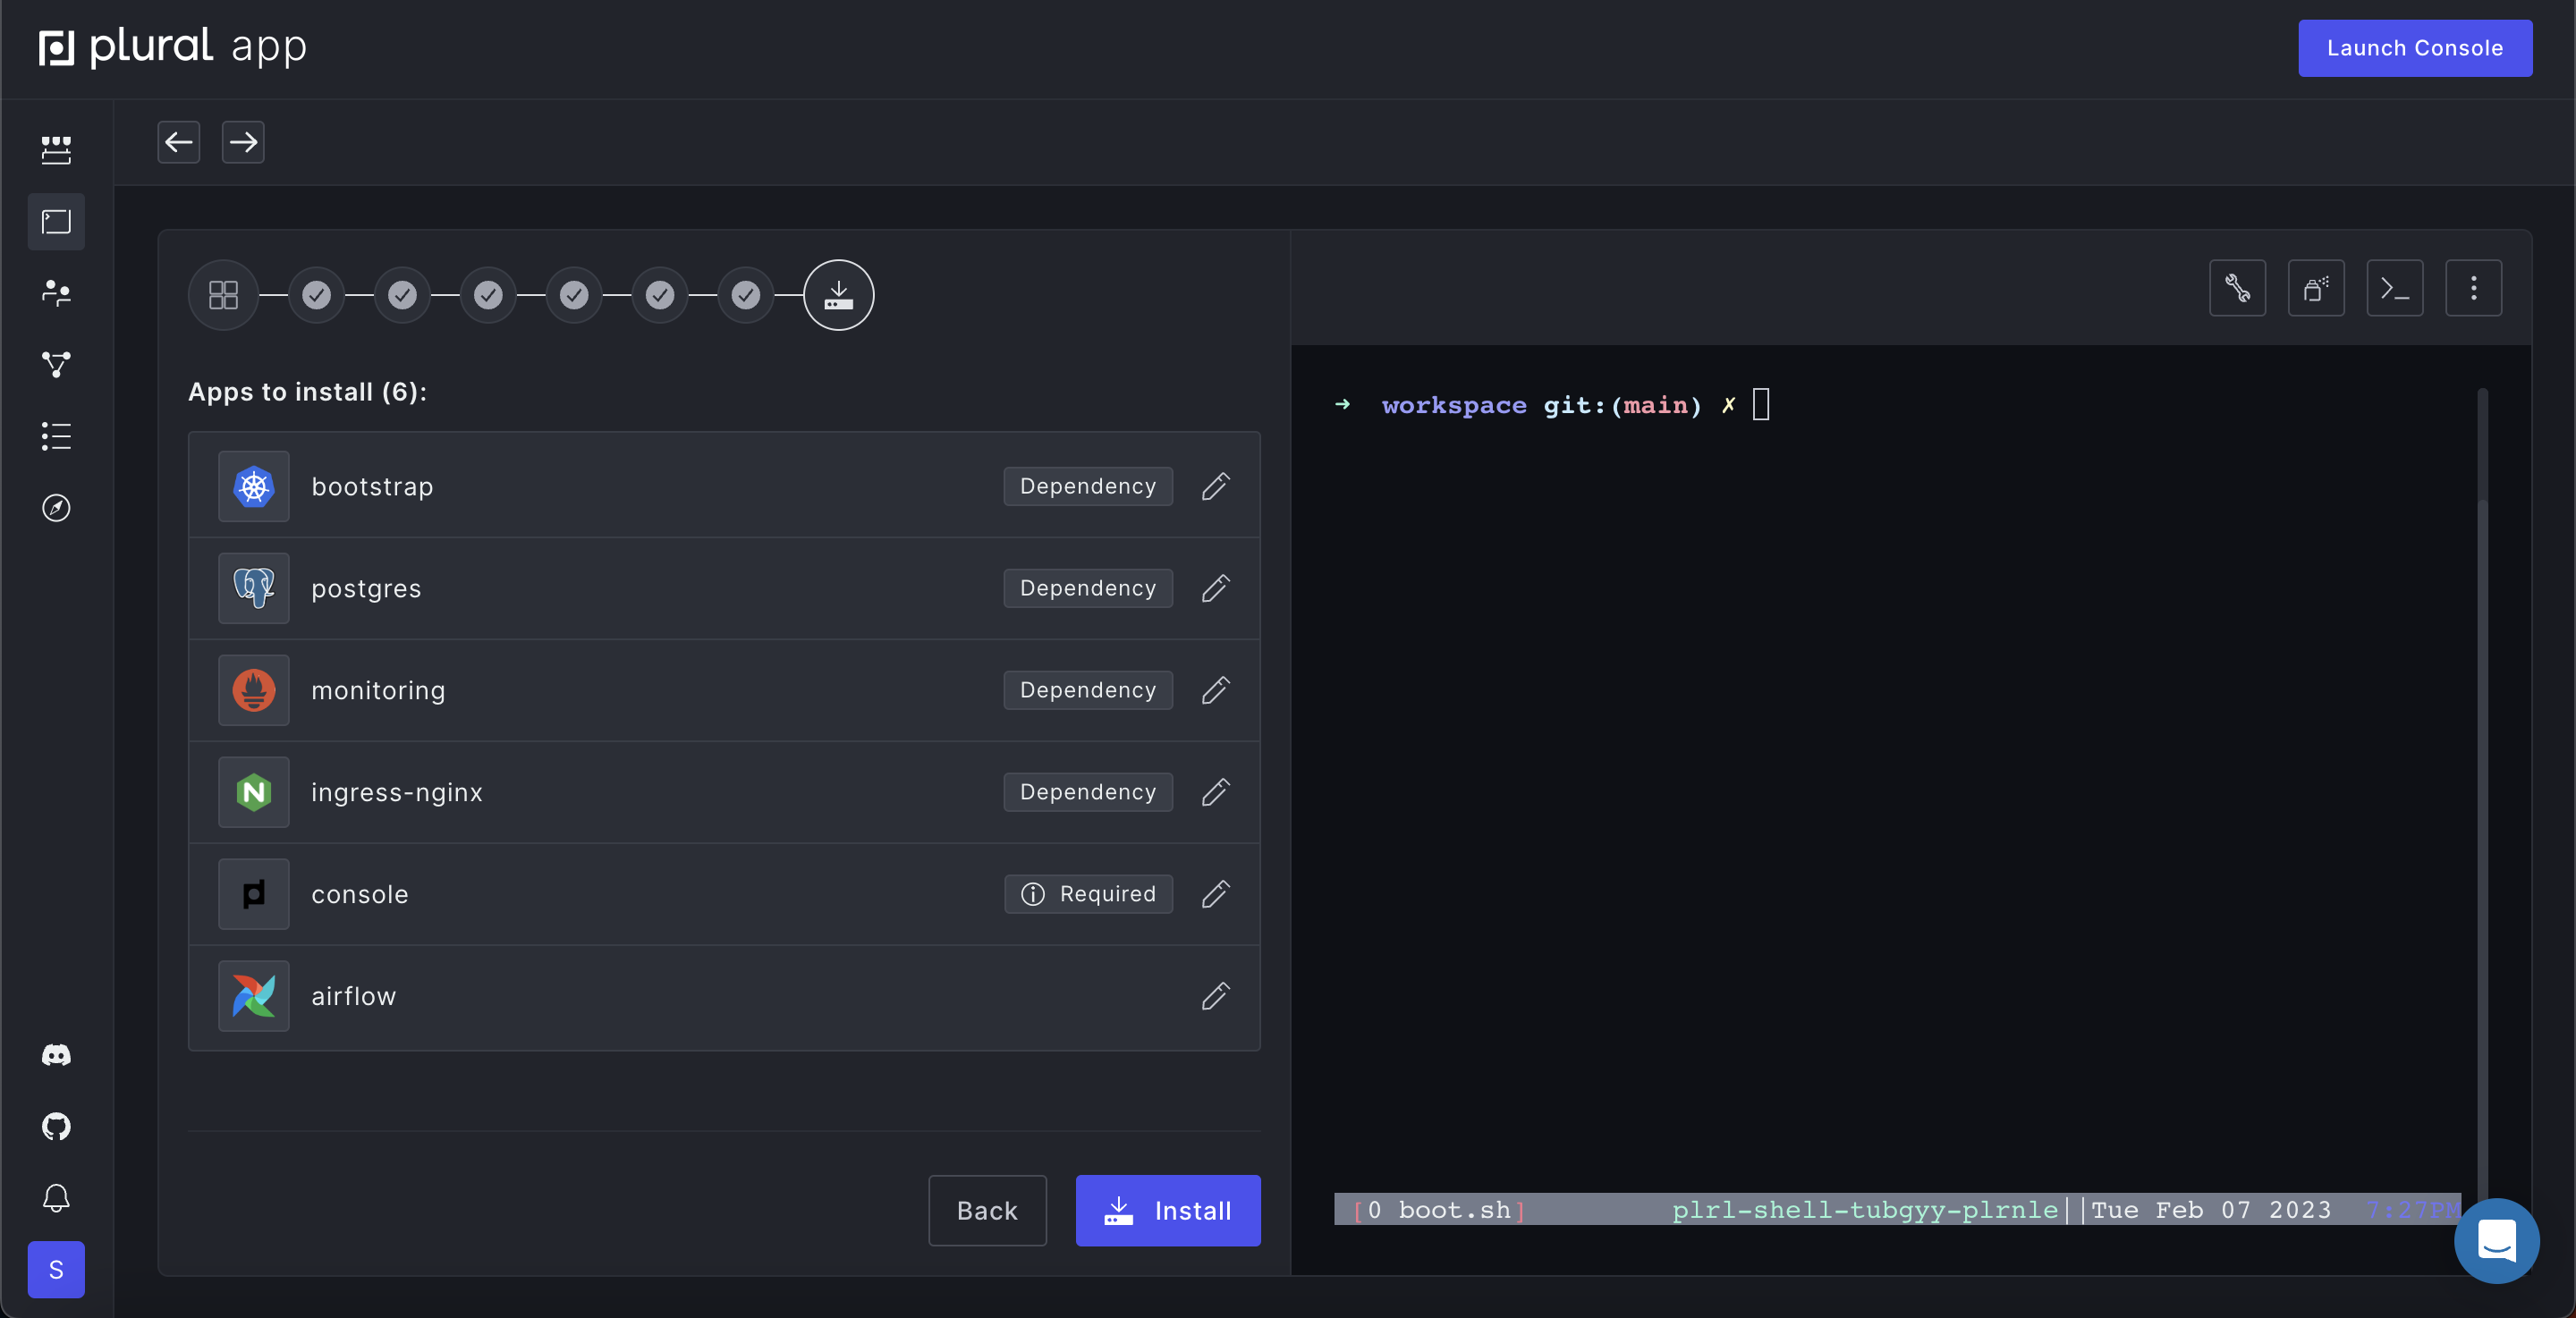Select the apps grid wizard step
Image resolution: width=2576 pixels, height=1318 pixels.
pos(223,295)
